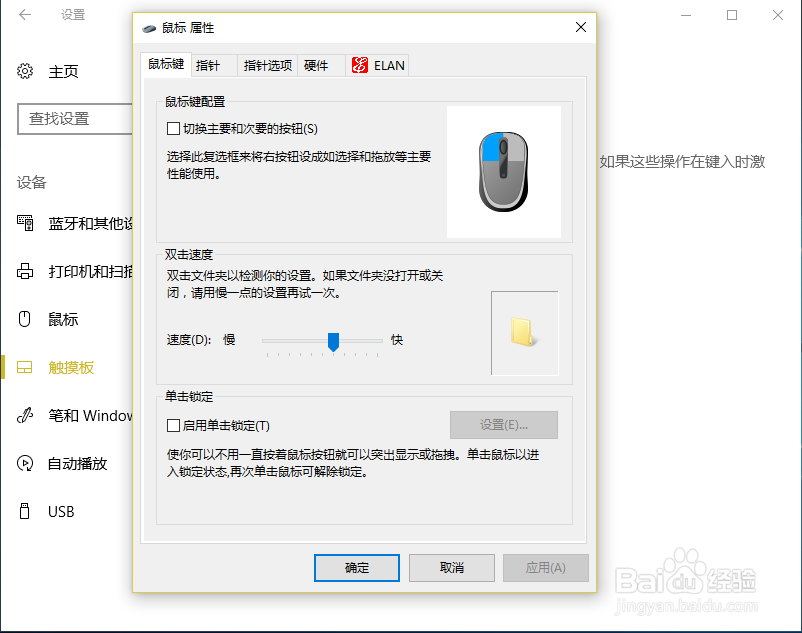
Task: Click the pen icon for 笔和 Windows Ink
Action: click(x=25, y=415)
